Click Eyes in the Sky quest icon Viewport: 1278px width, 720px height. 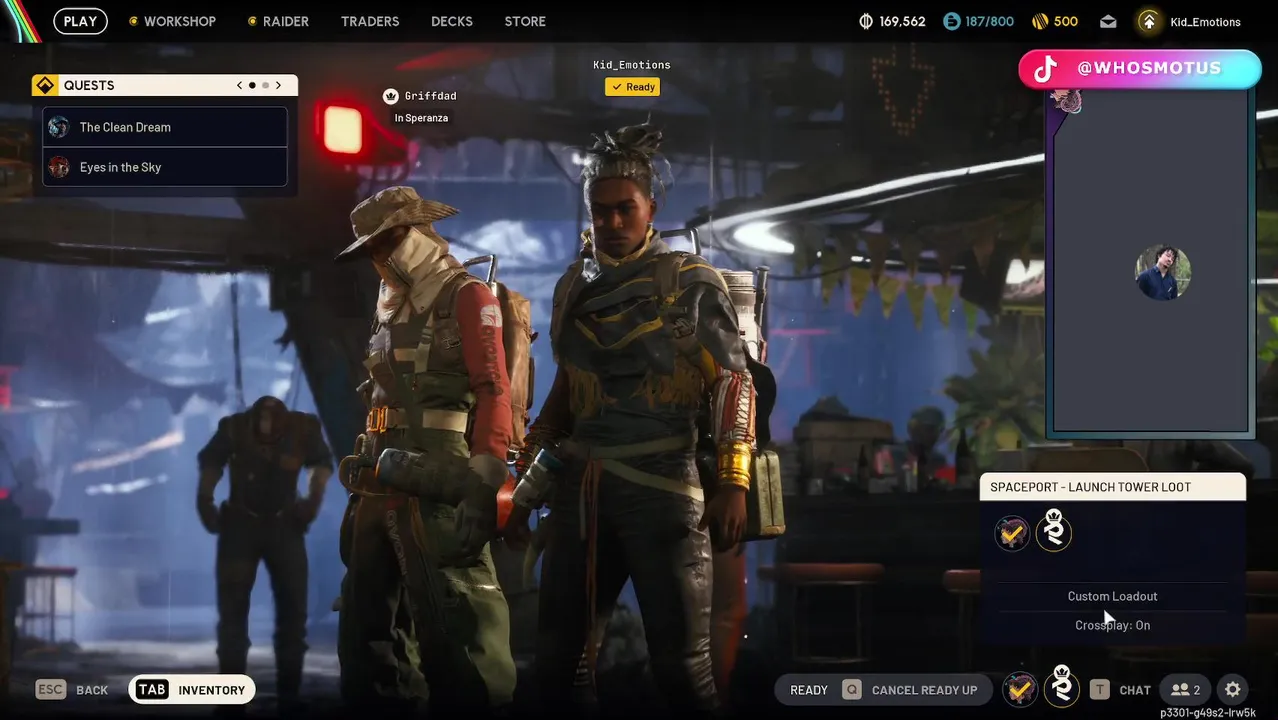[59, 167]
